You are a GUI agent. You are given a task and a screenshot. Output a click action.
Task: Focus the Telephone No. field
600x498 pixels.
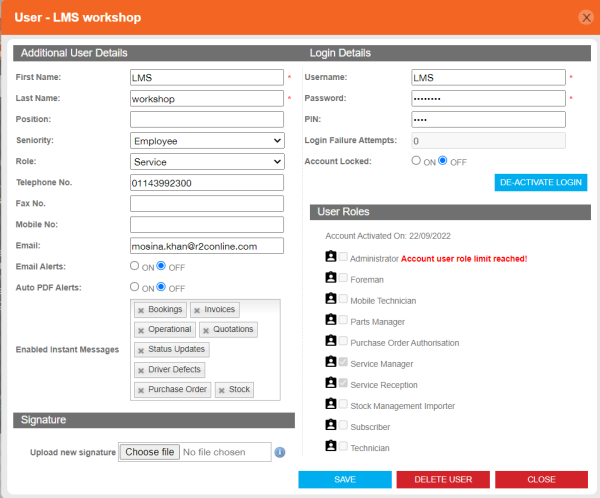coord(207,183)
